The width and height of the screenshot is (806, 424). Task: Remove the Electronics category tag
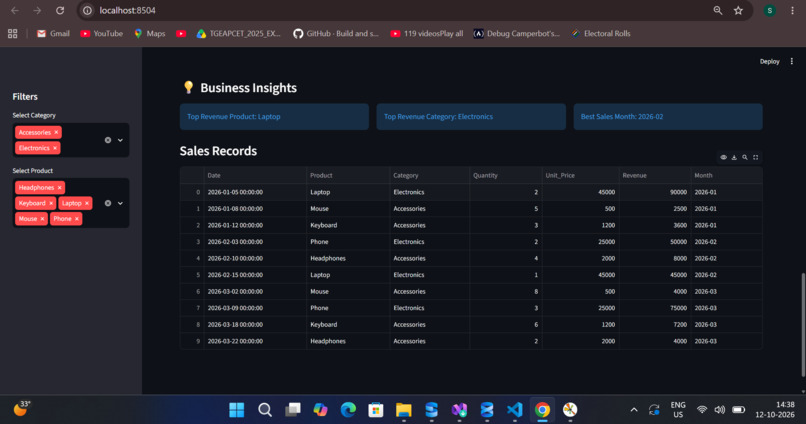pos(55,148)
